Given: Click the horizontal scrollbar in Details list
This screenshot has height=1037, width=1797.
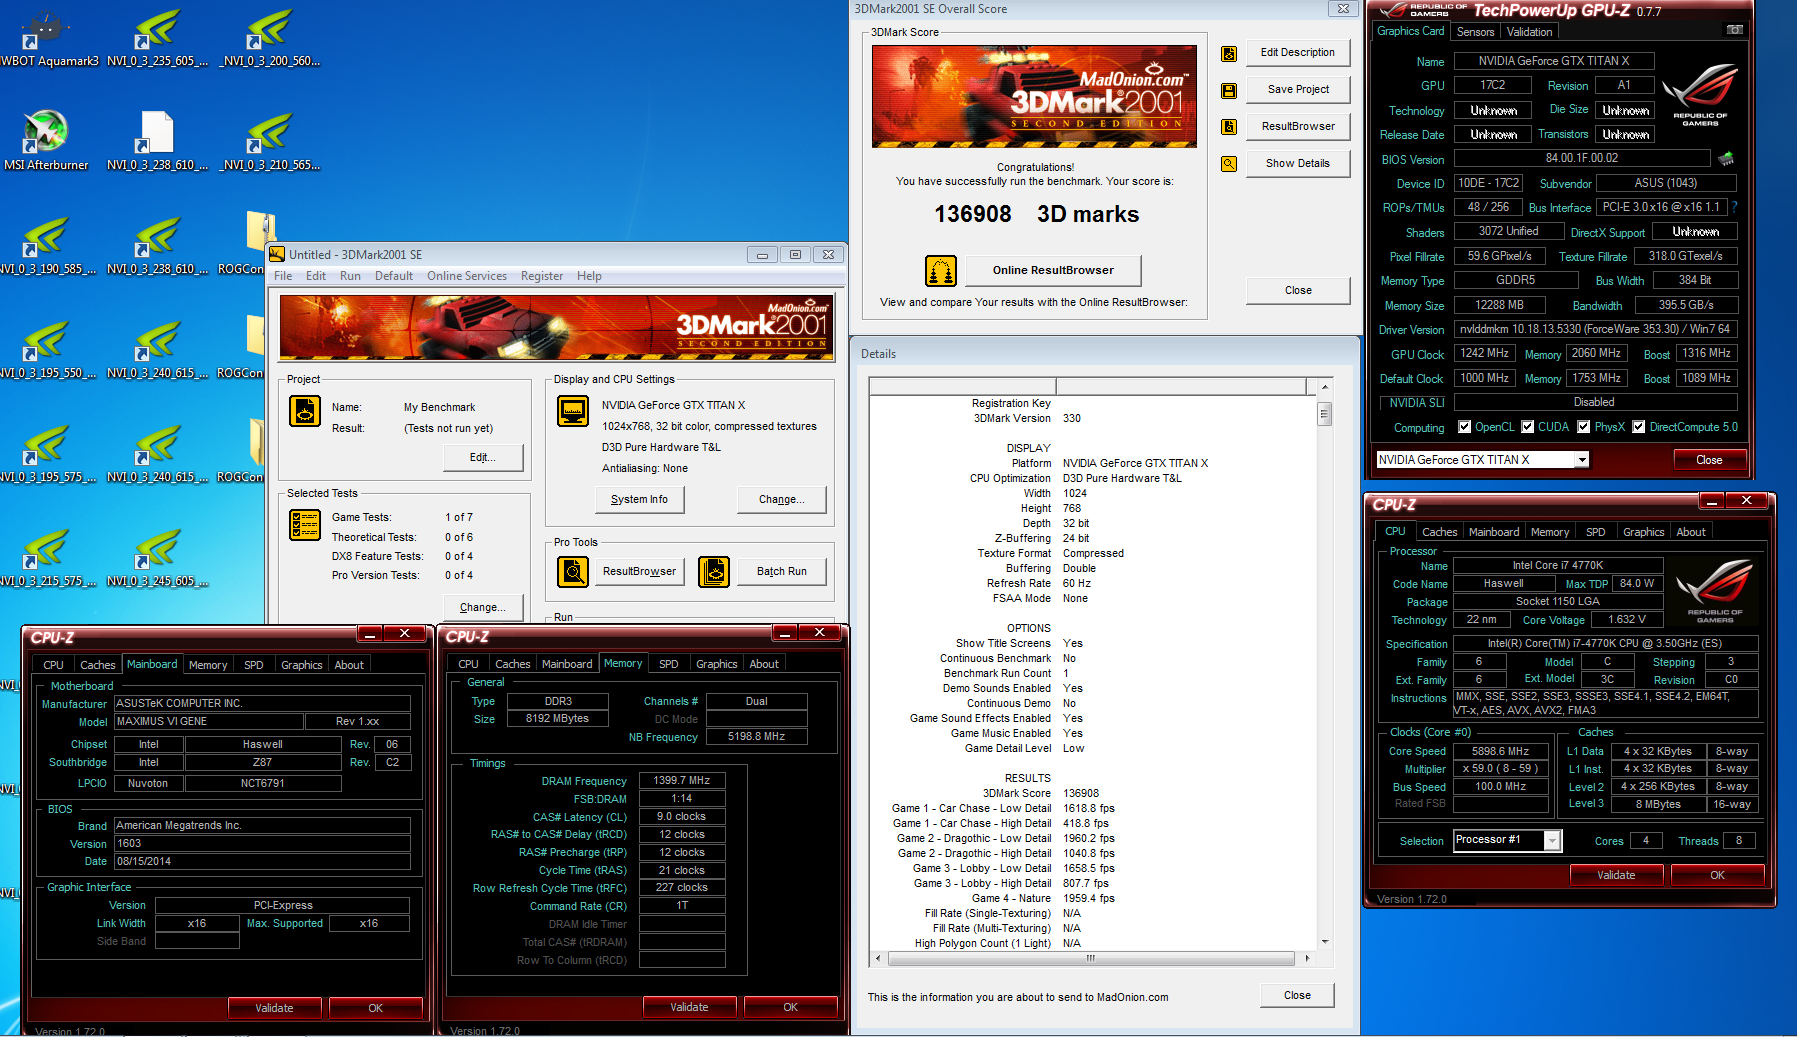Looking at the screenshot, I should coord(1091,958).
